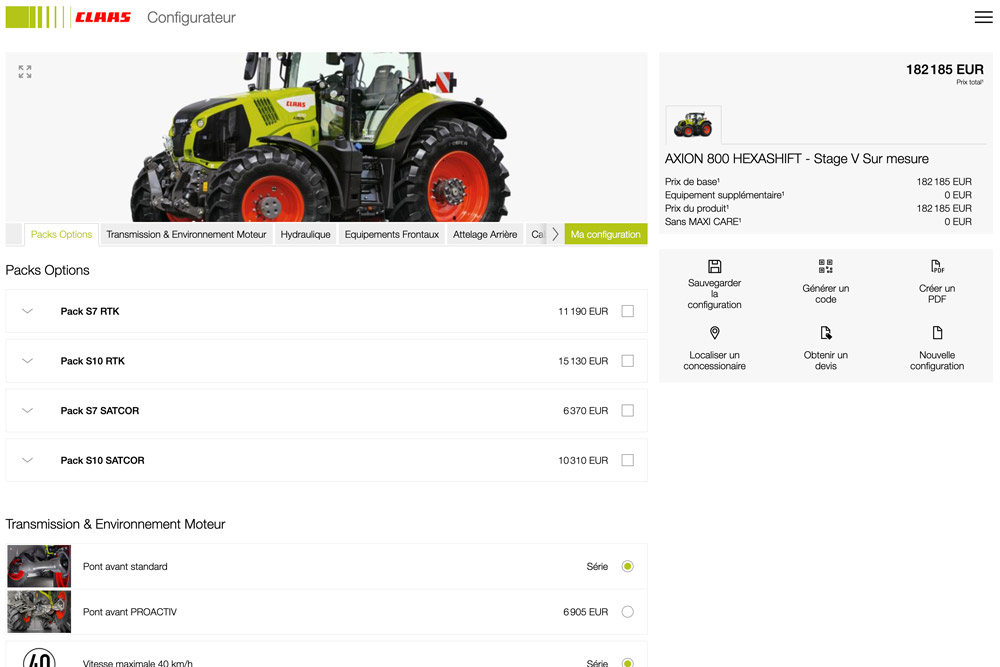Click the 10 310 EUR price
The width and height of the screenshot is (1000, 667).
[x=583, y=460]
